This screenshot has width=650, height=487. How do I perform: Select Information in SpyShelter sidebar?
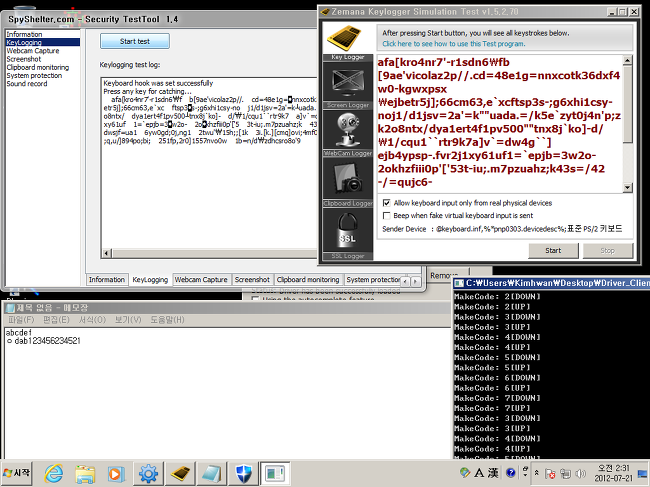[x=24, y=34]
